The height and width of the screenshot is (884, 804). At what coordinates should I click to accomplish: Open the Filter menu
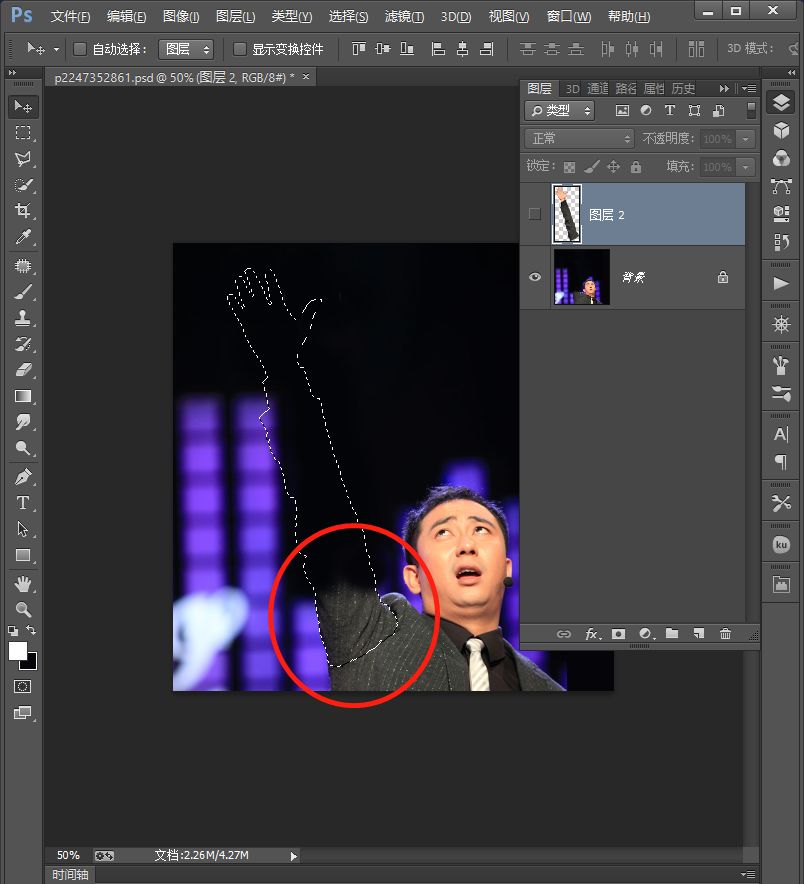(404, 16)
